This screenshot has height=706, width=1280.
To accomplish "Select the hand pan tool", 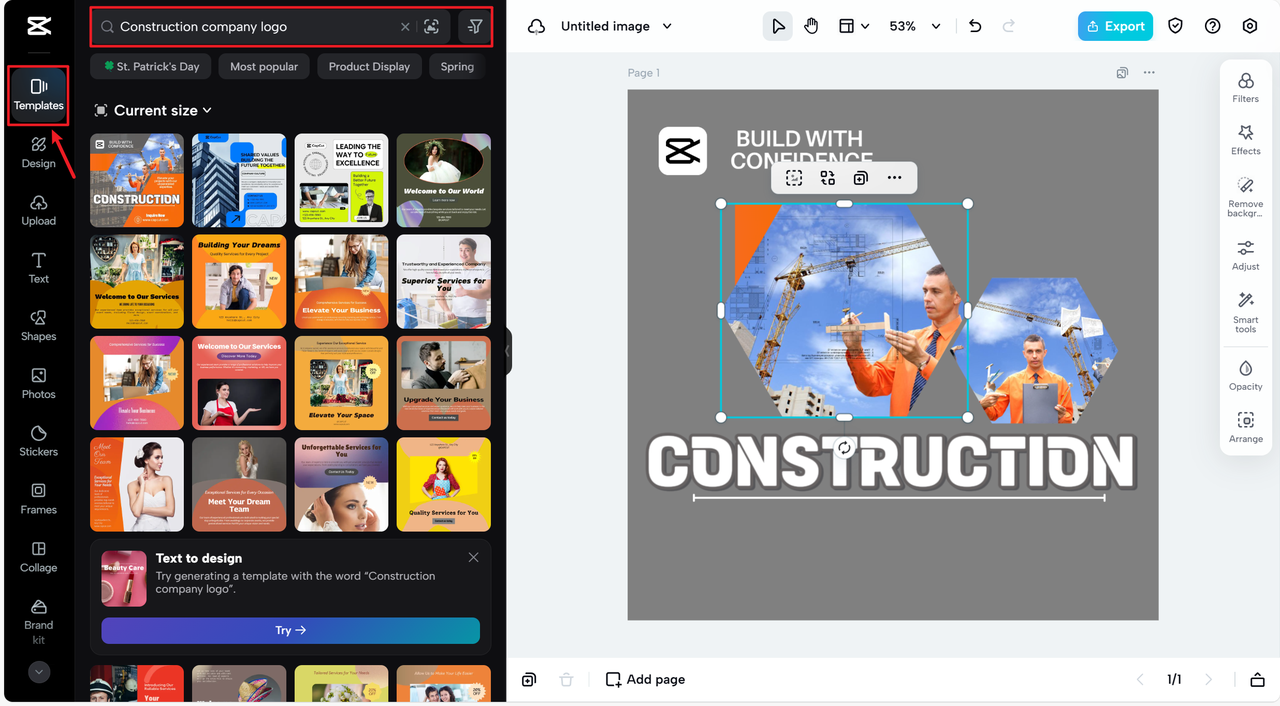I will [x=811, y=27].
